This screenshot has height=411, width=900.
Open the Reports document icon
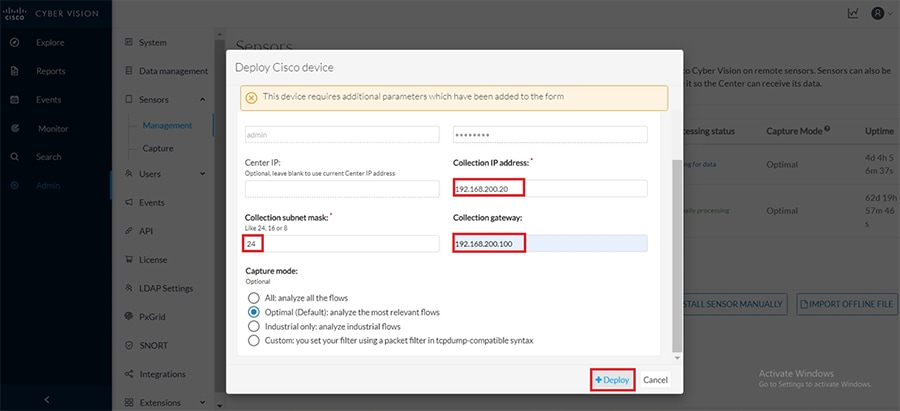[15, 71]
